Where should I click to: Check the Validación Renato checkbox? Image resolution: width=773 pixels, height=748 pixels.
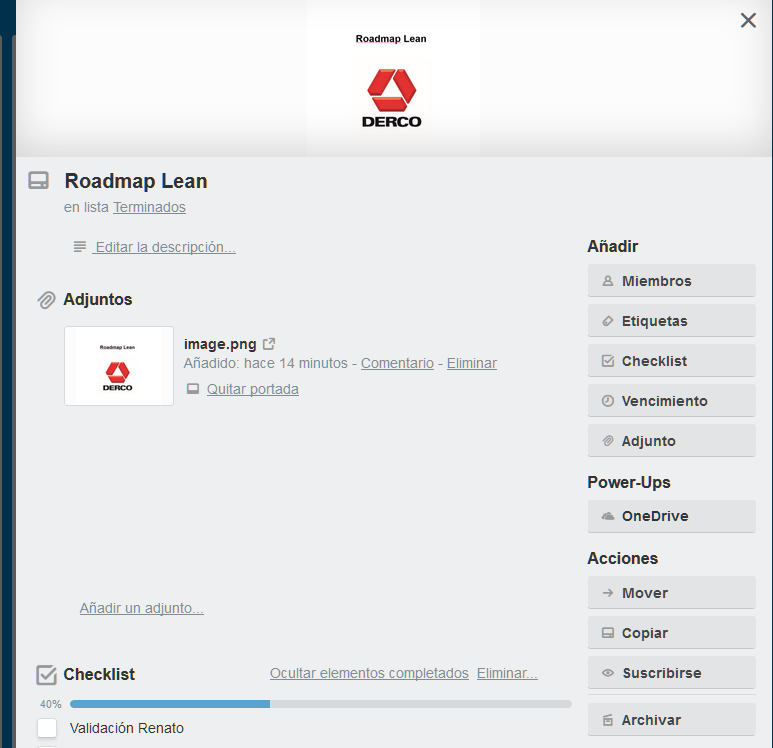point(47,728)
